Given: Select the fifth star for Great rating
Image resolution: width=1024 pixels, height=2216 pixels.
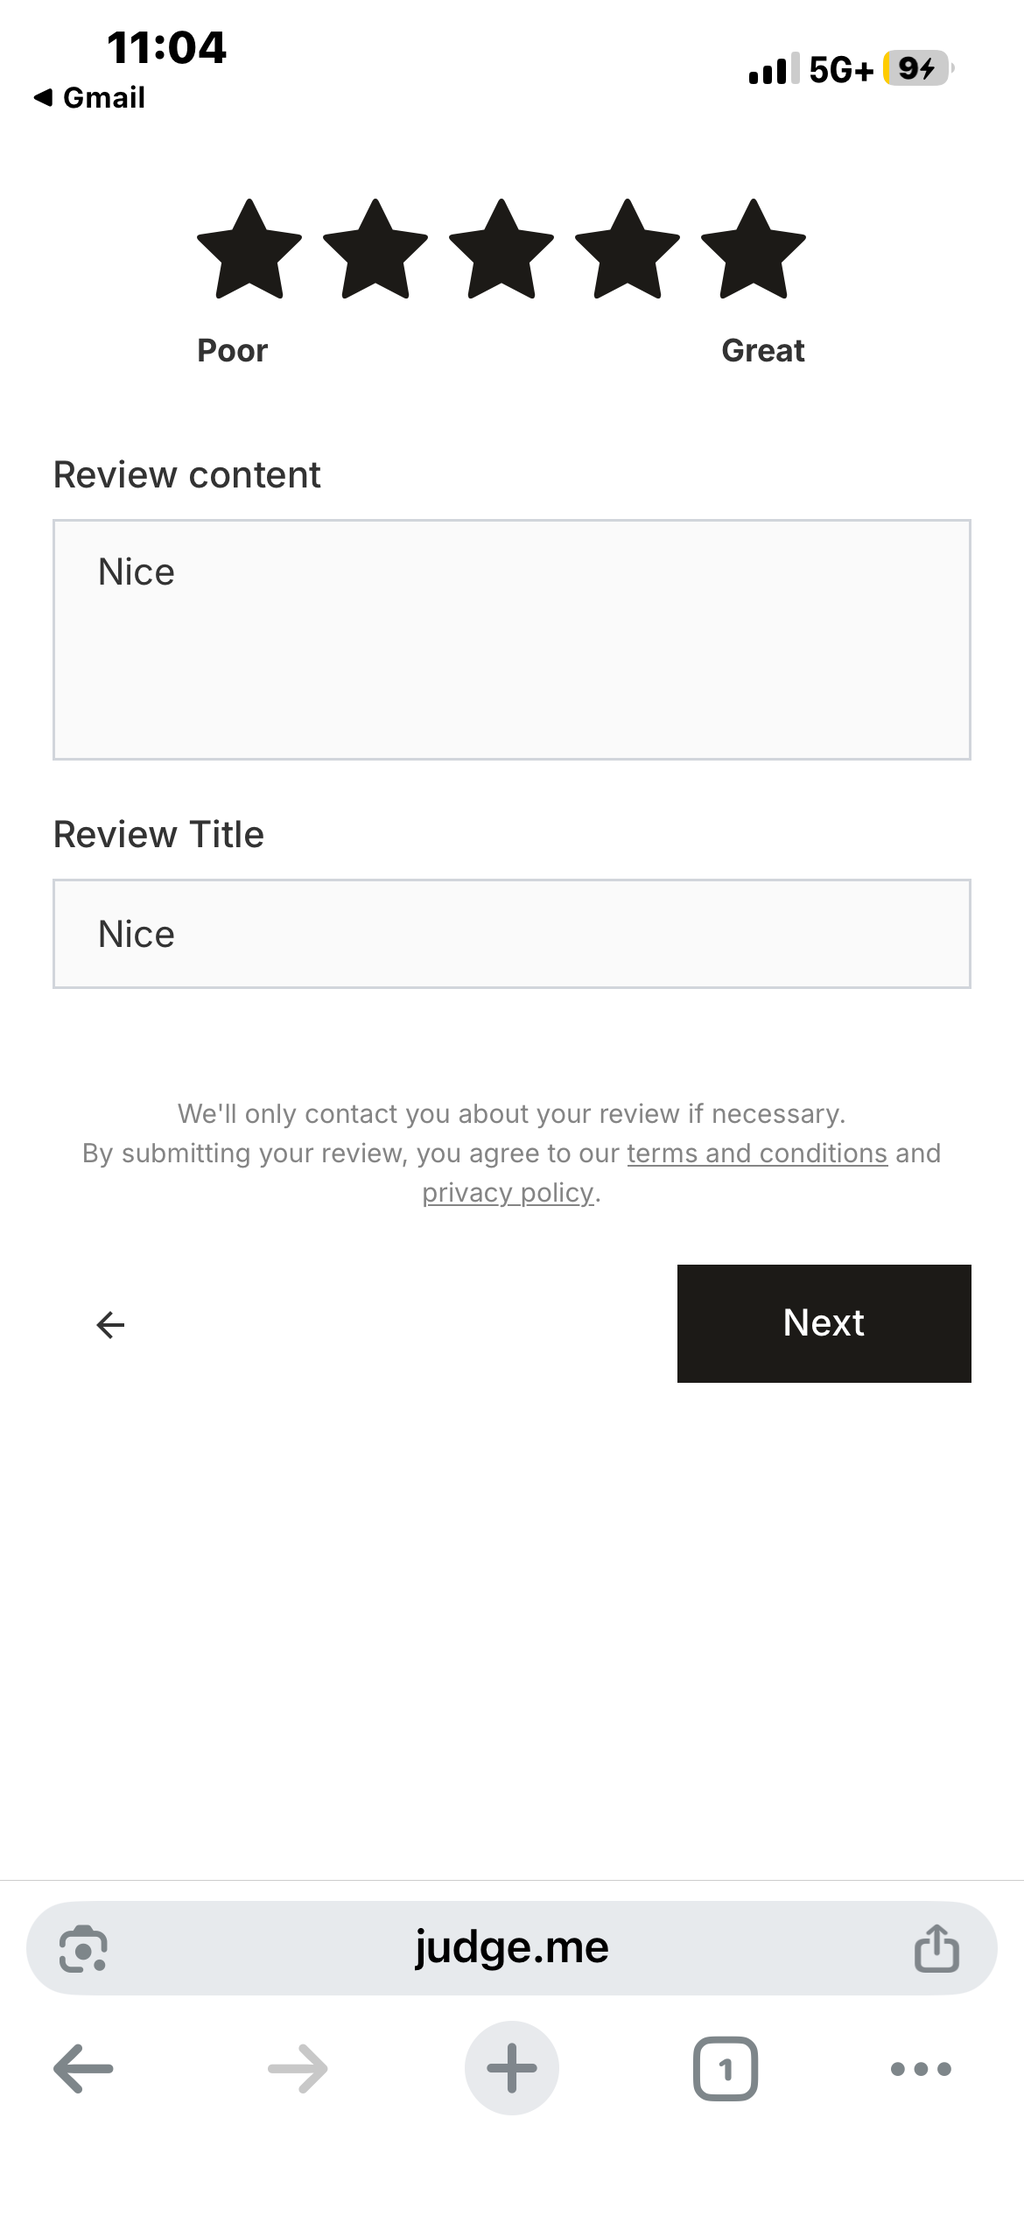Looking at the screenshot, I should pyautogui.click(x=753, y=250).
